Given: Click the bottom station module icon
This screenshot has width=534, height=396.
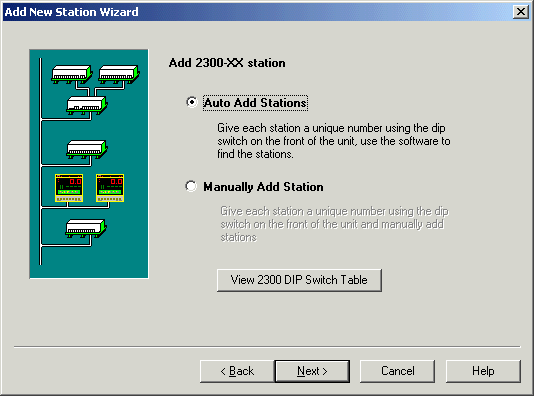Looking at the screenshot, I should pos(86,228).
